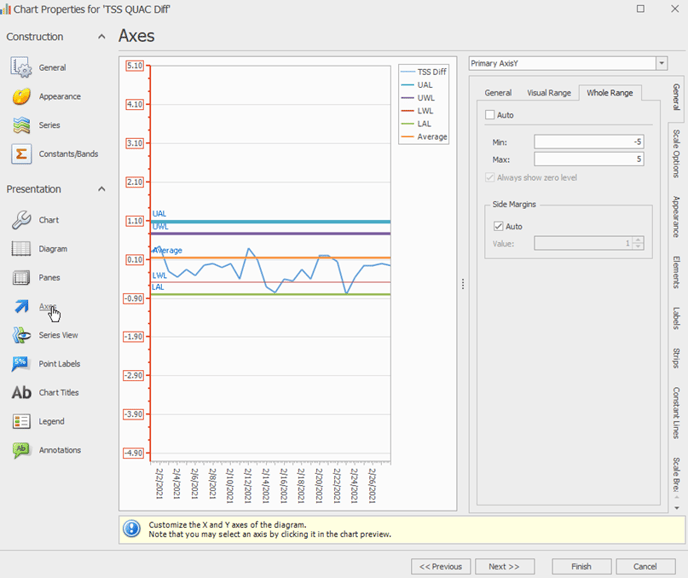The width and height of the screenshot is (688, 578).
Task: Collapse the Presentation section
Action: tap(101, 189)
